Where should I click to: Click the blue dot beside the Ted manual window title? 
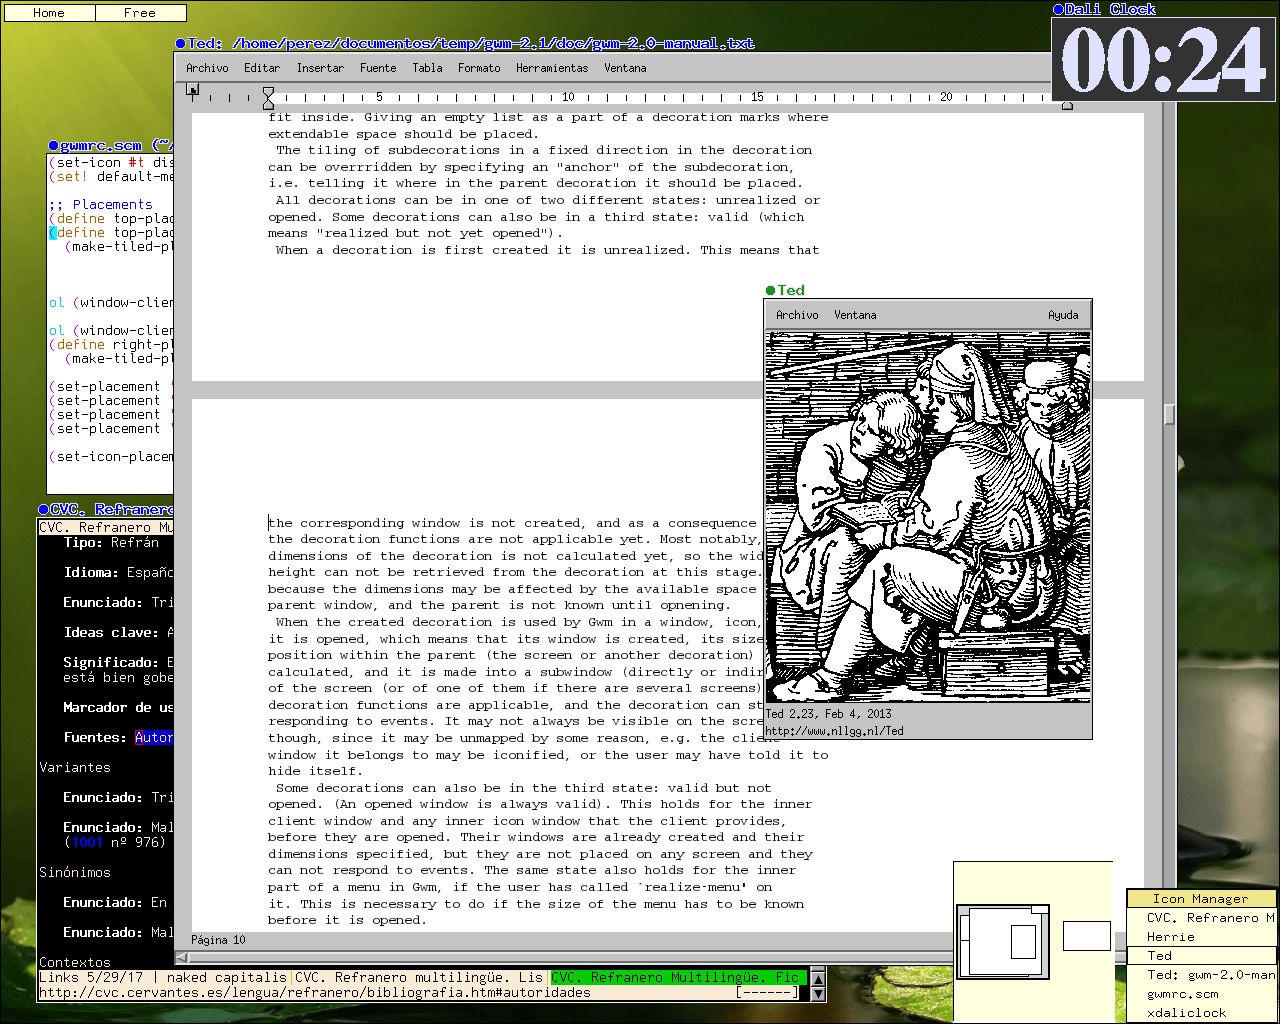tap(180, 43)
